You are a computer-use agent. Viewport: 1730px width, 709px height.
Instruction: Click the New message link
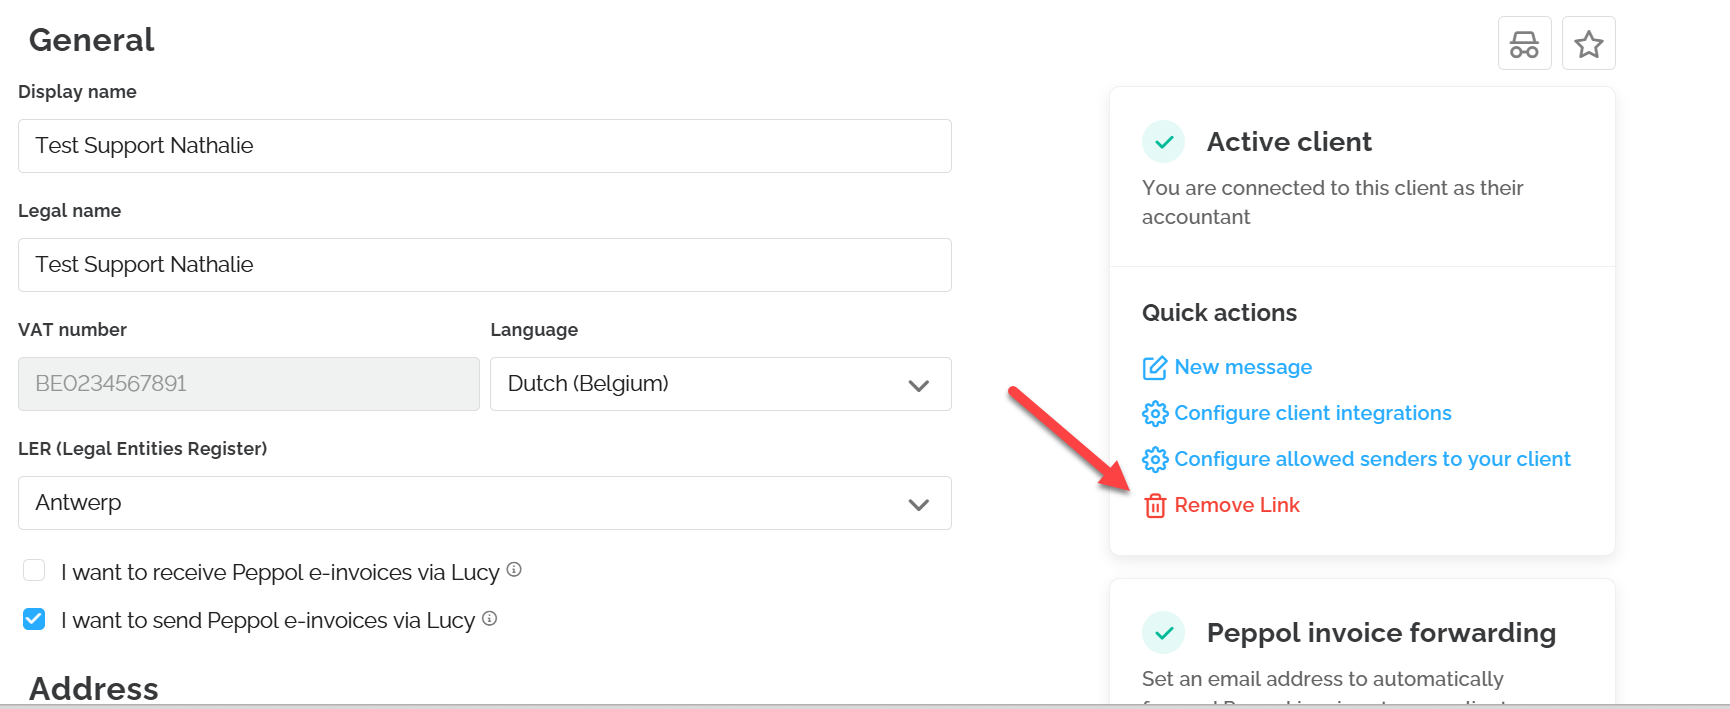[1243, 367]
